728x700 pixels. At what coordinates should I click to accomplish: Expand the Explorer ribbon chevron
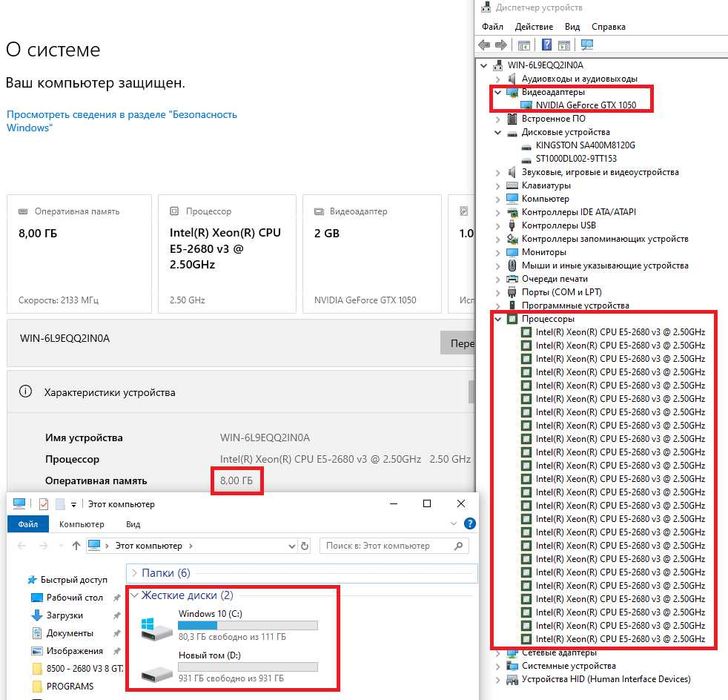454,524
